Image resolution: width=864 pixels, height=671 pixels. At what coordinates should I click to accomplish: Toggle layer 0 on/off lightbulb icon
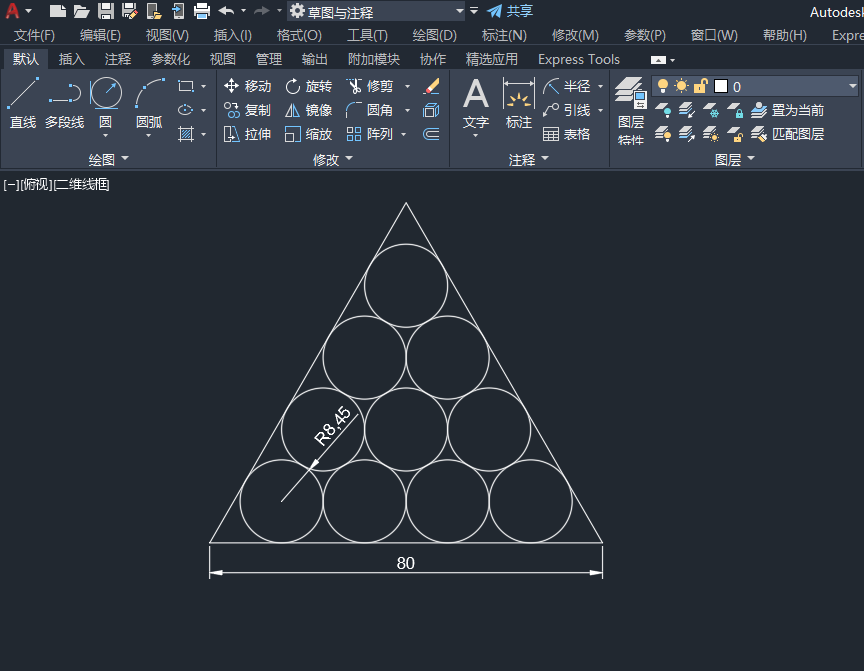click(x=663, y=86)
